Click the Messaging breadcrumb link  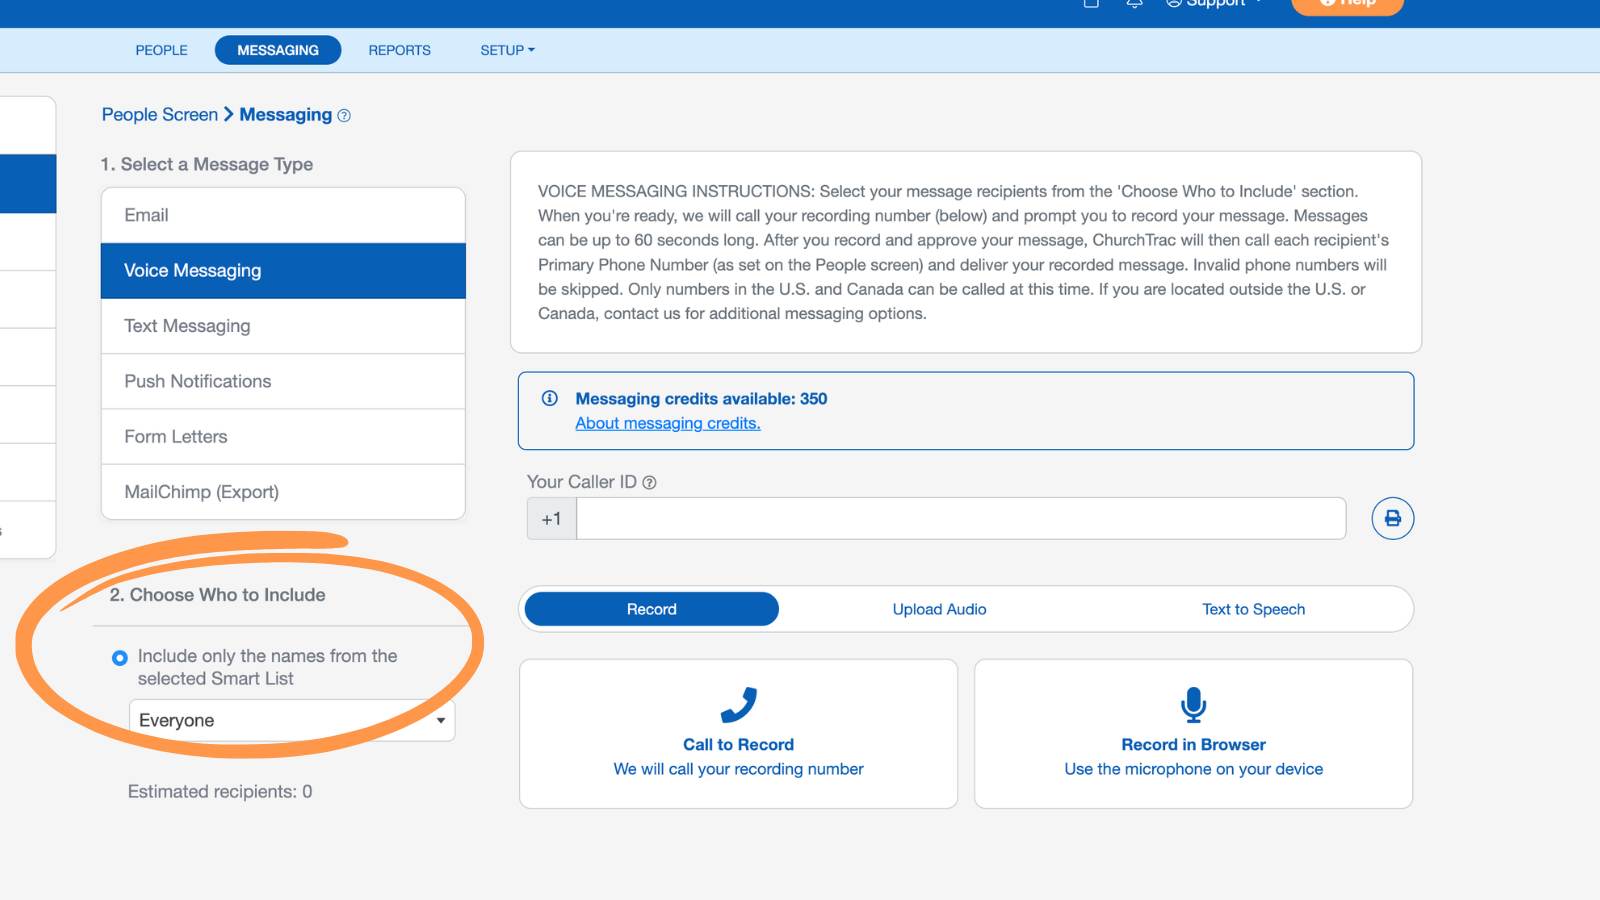285,114
